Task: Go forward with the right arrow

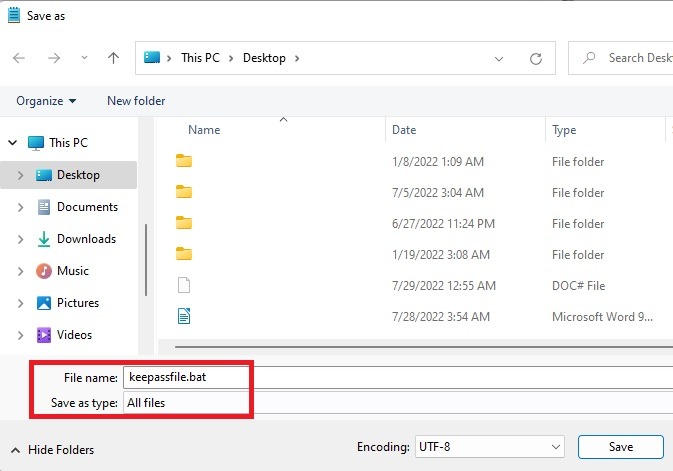Action: (x=54, y=58)
